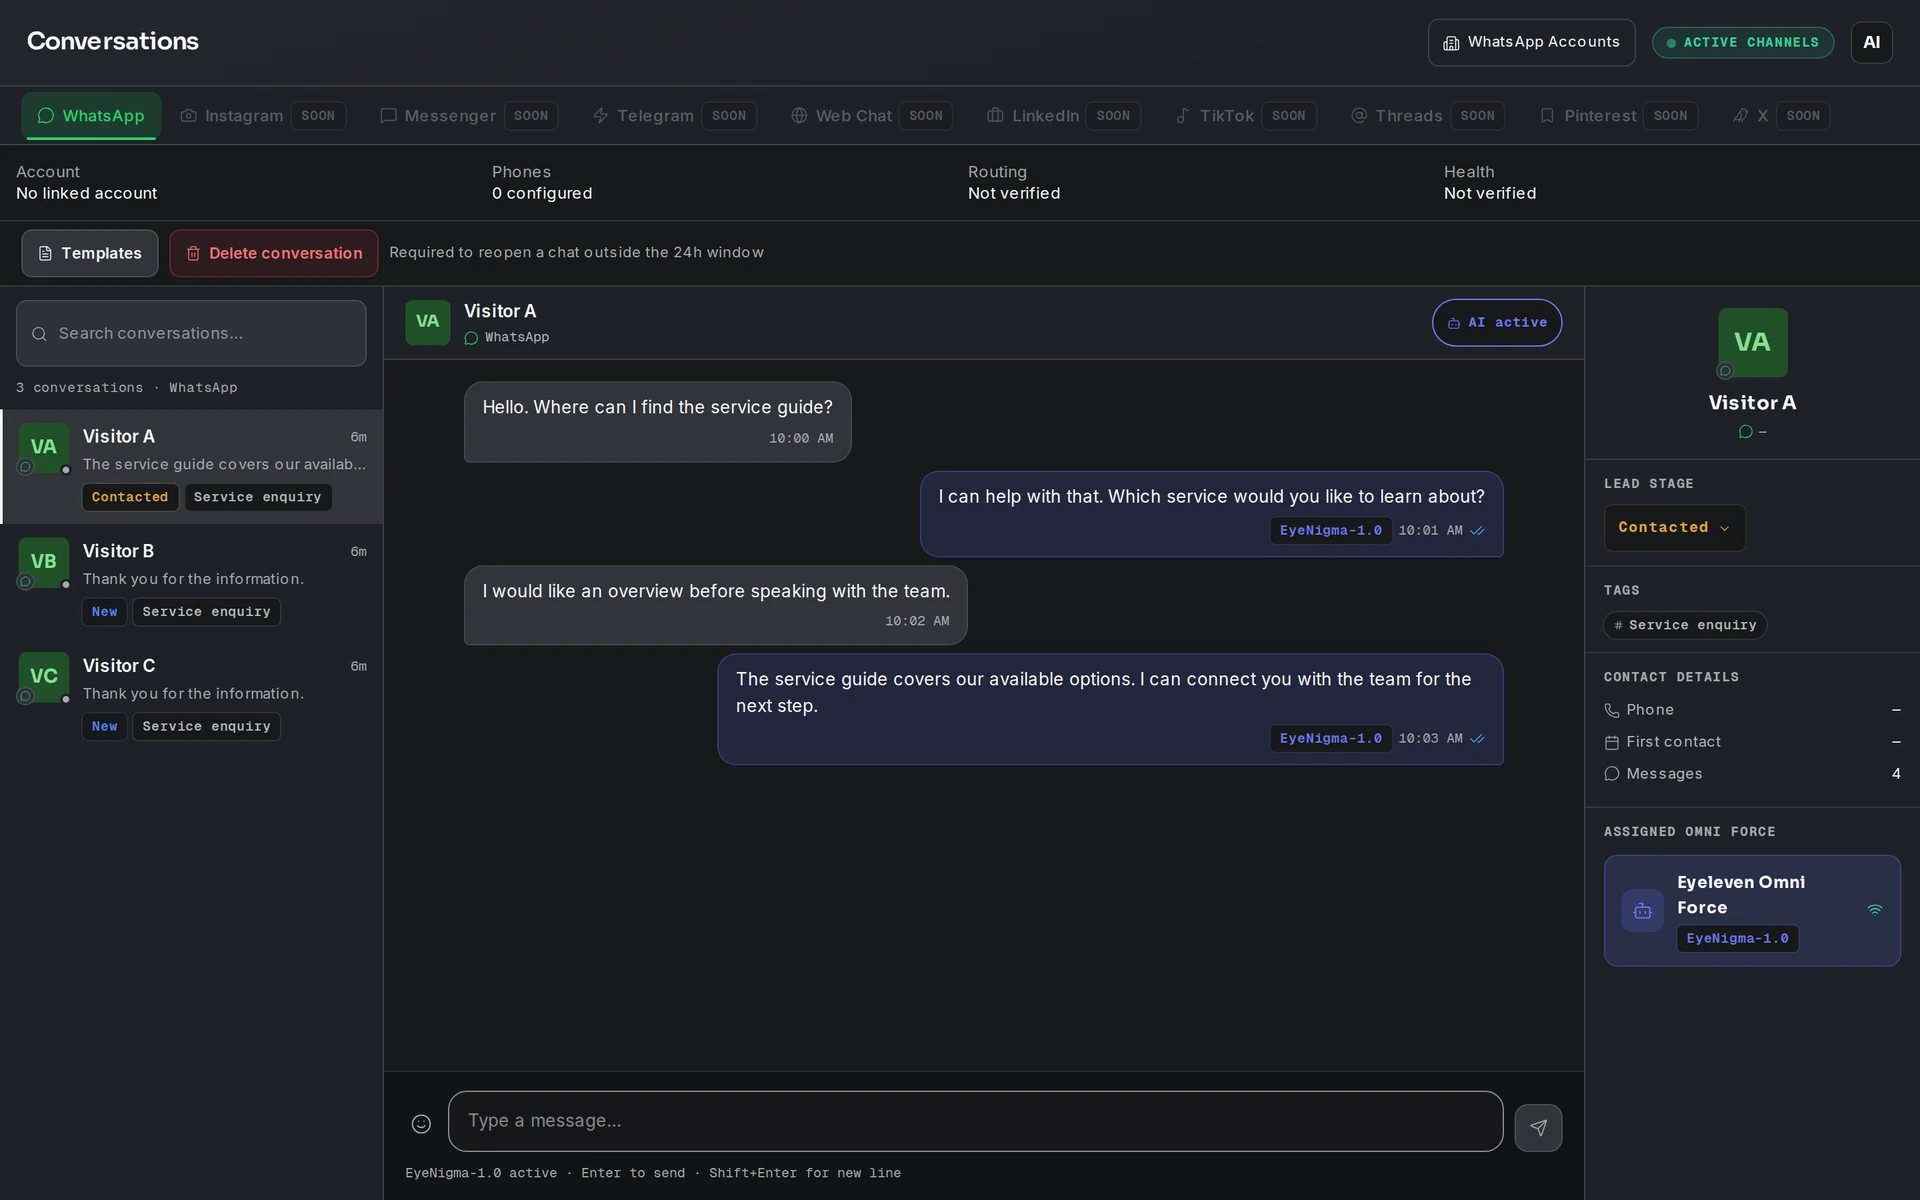The height and width of the screenshot is (1200, 1920).
Task: Click the calendar icon beside First contact
Action: pyautogui.click(x=1612, y=742)
